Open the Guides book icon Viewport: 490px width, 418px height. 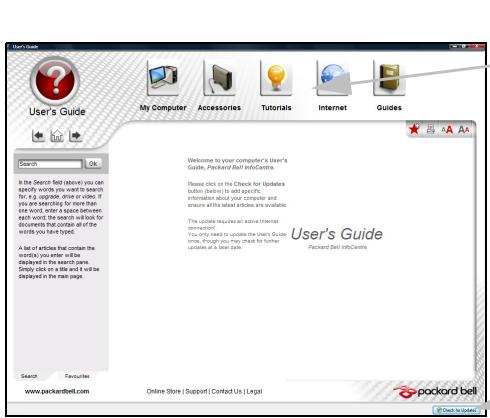(389, 78)
